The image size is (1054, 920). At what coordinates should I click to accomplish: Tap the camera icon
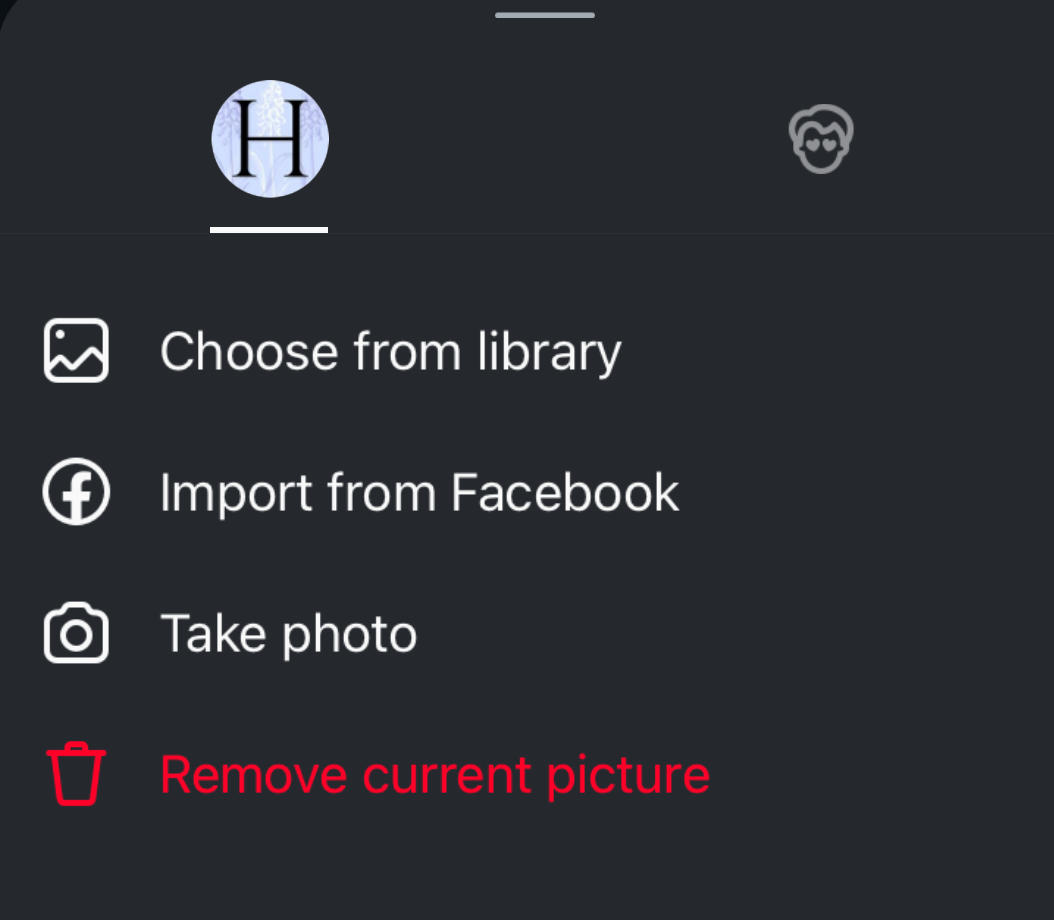click(76, 632)
